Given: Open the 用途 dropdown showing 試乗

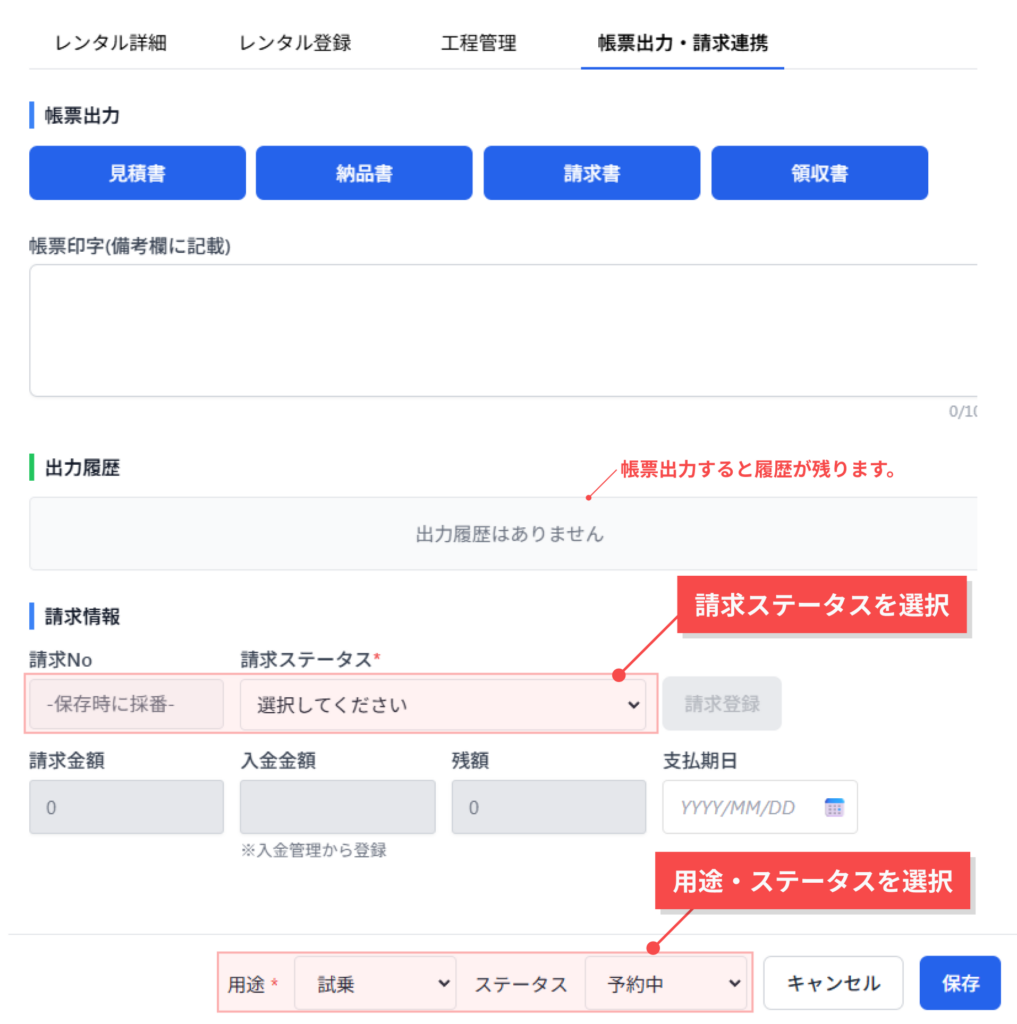Looking at the screenshot, I should [375, 984].
